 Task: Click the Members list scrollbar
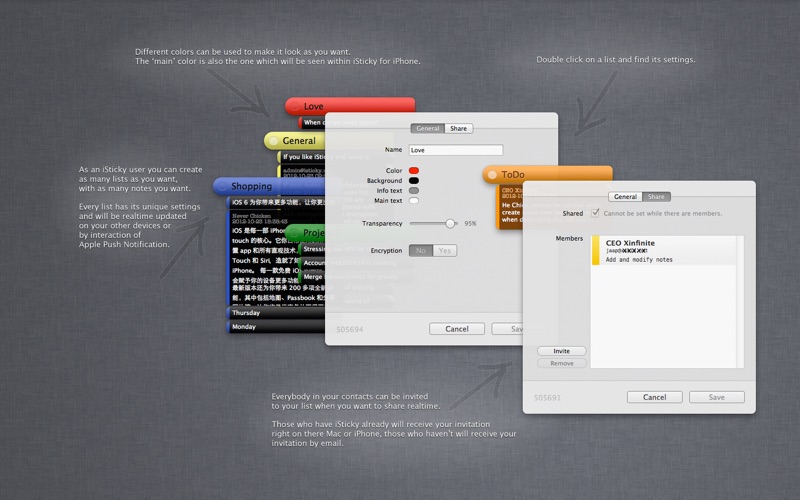[740, 302]
